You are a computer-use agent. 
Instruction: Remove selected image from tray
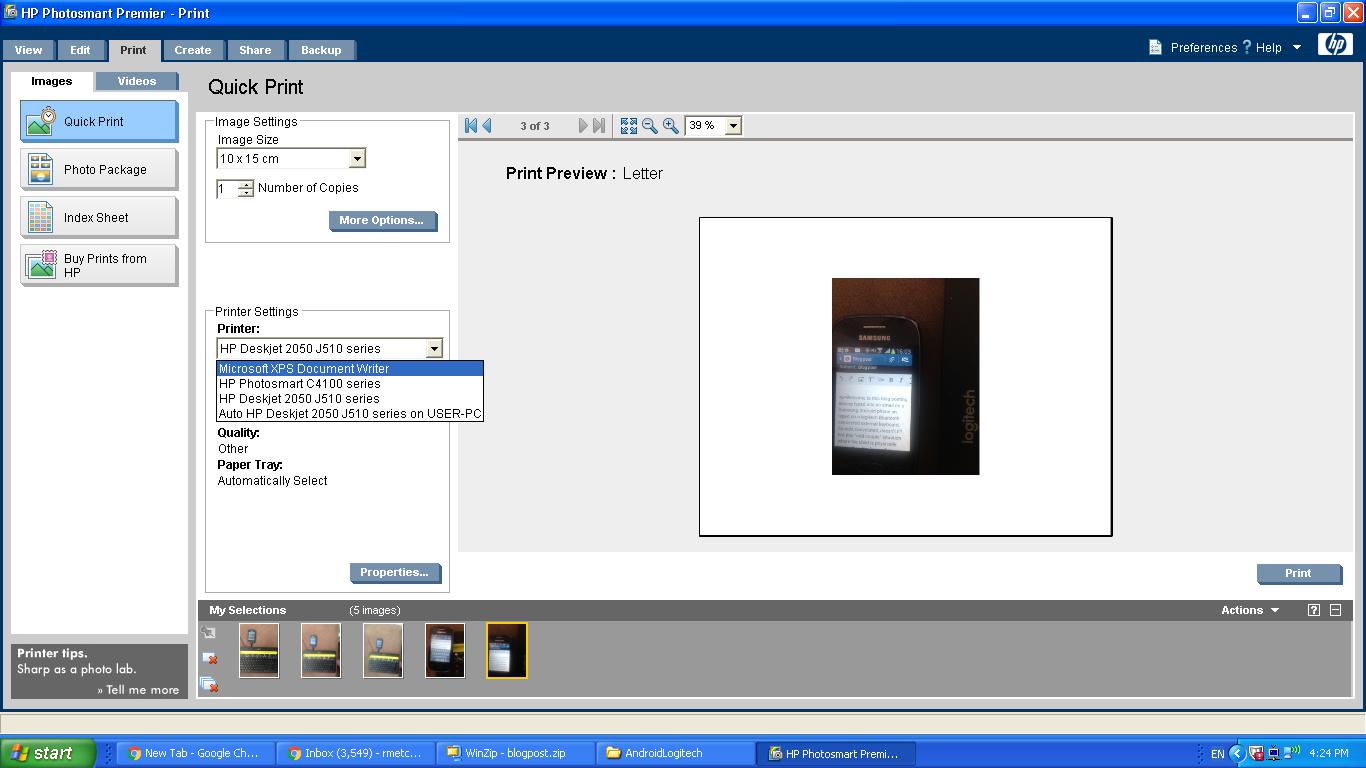pyautogui.click(x=209, y=658)
